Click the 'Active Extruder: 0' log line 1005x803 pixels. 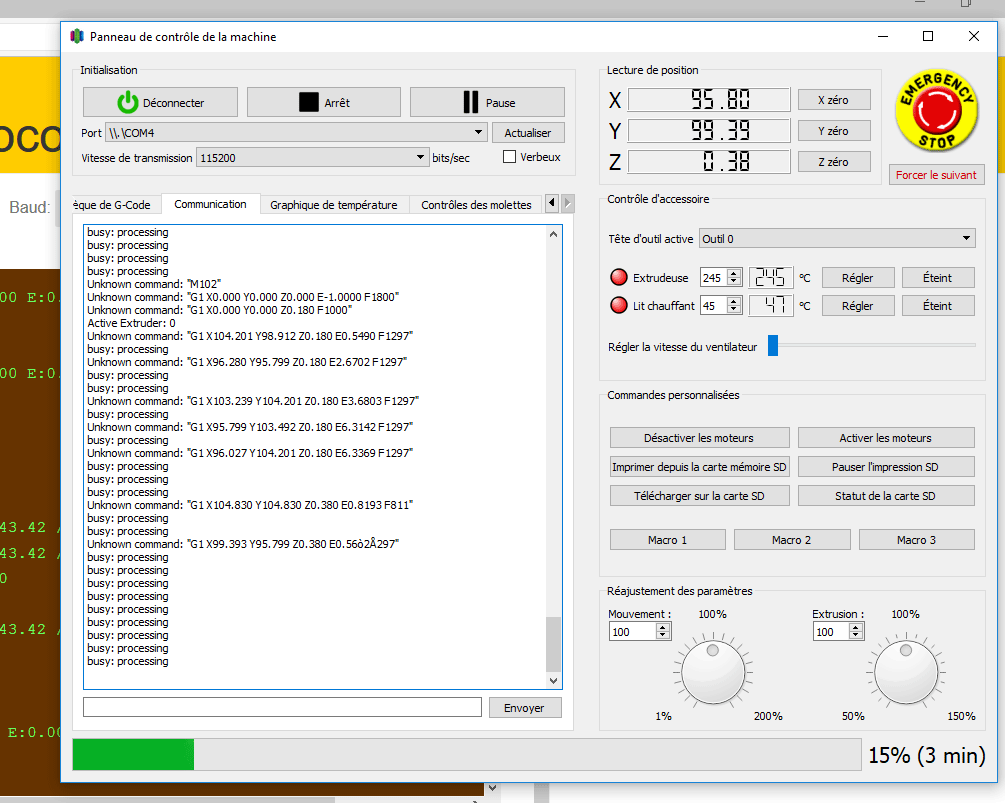click(x=131, y=323)
